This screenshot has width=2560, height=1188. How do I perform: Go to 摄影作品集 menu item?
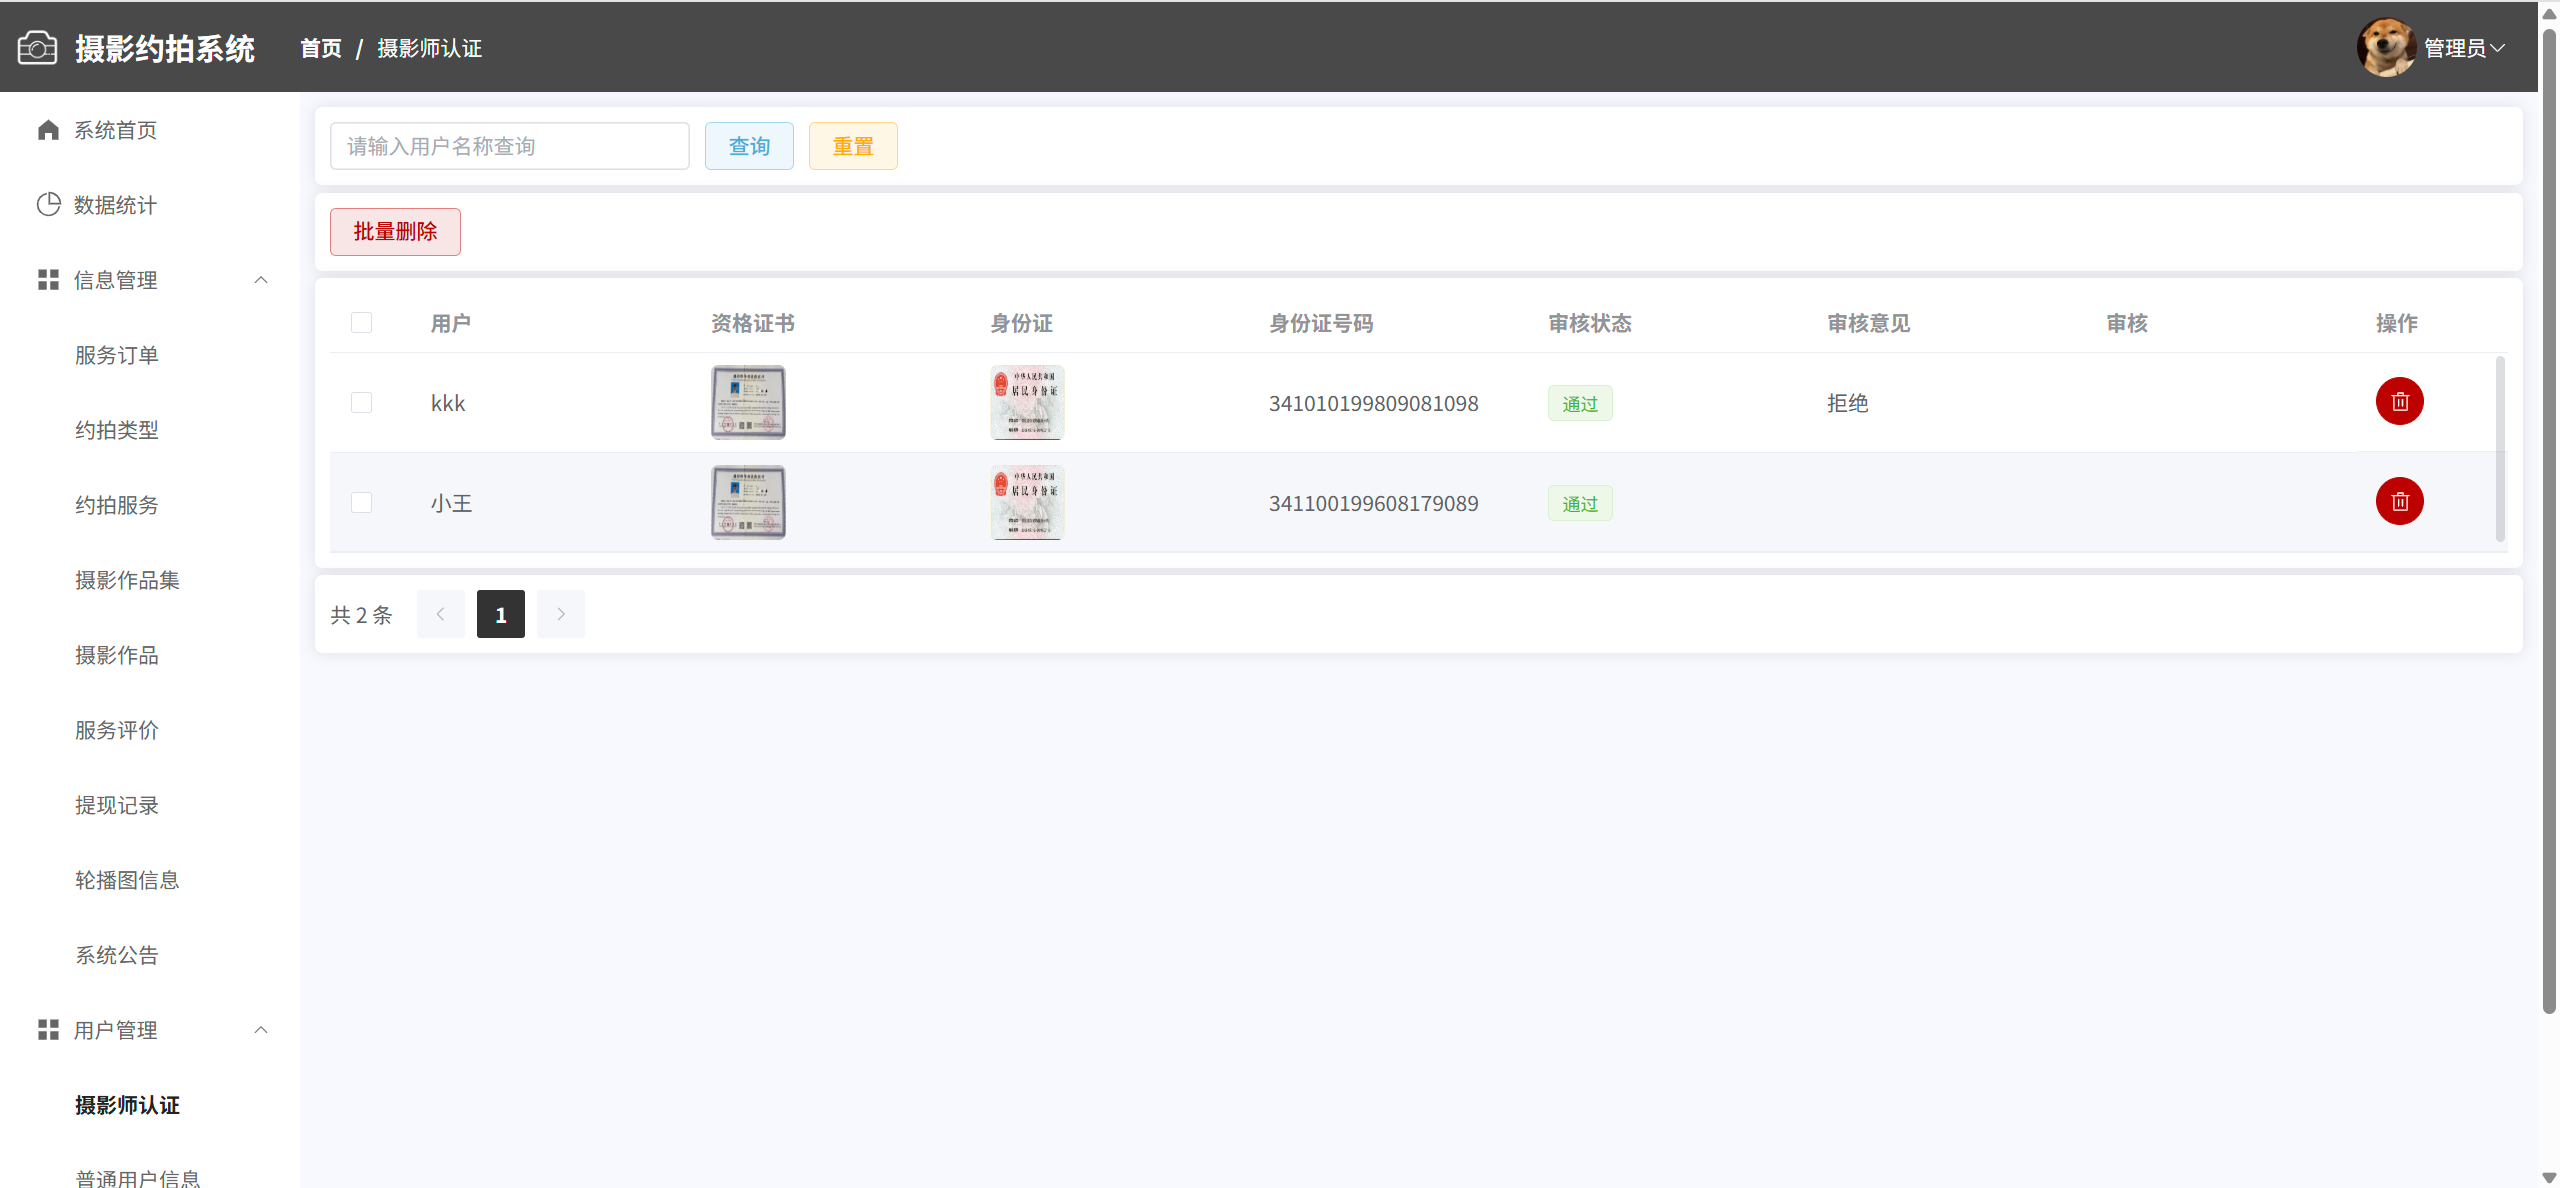pos(127,580)
